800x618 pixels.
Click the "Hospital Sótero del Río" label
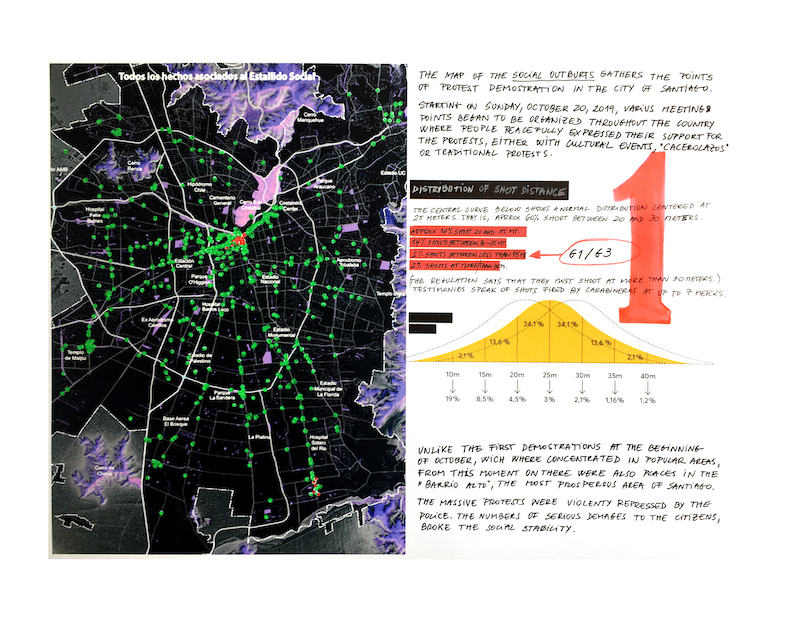(x=318, y=442)
